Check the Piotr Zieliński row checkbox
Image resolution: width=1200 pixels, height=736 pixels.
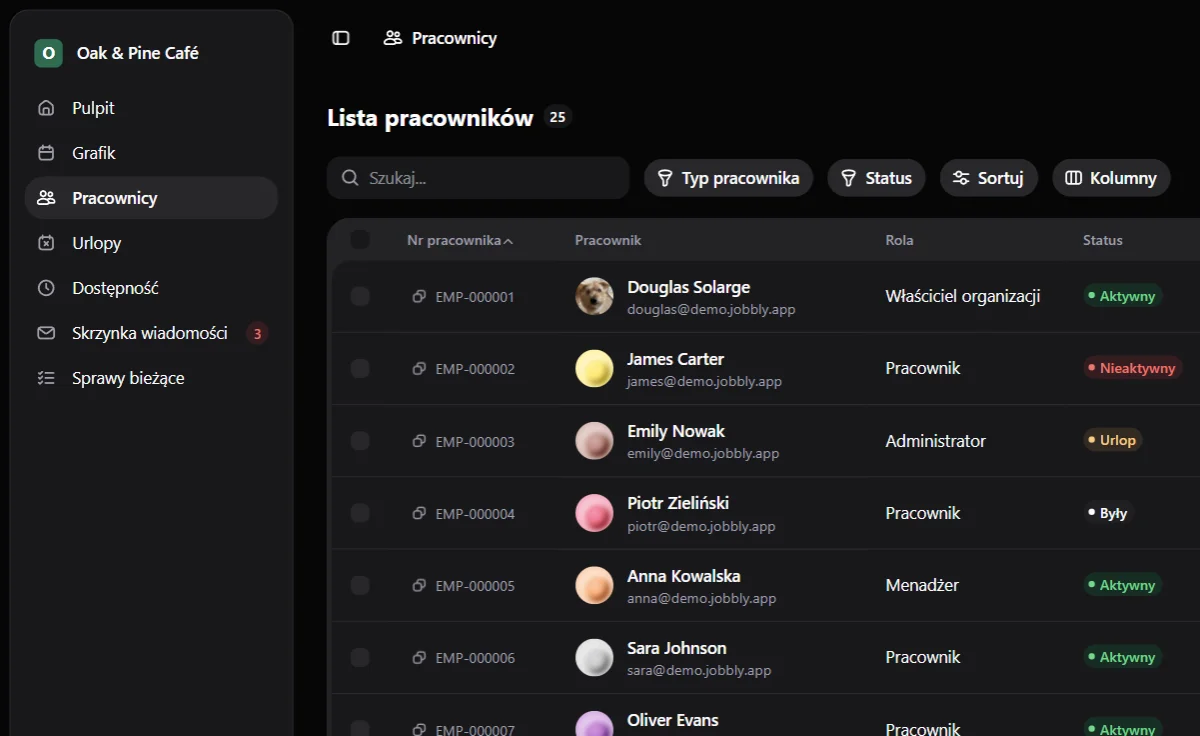(x=360, y=513)
